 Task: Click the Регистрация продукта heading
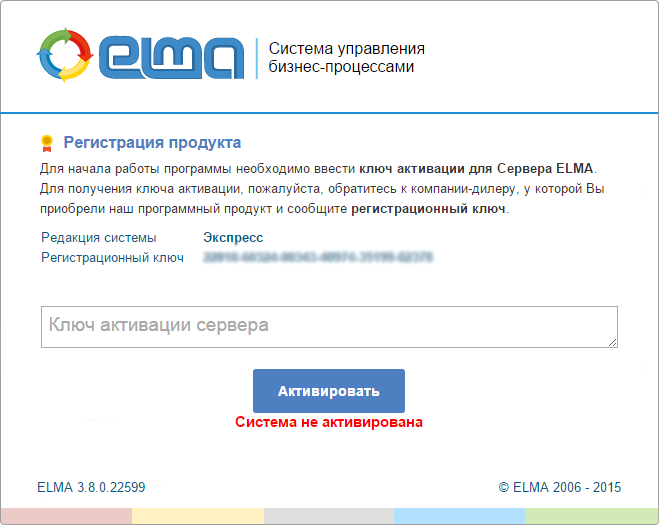click(152, 142)
